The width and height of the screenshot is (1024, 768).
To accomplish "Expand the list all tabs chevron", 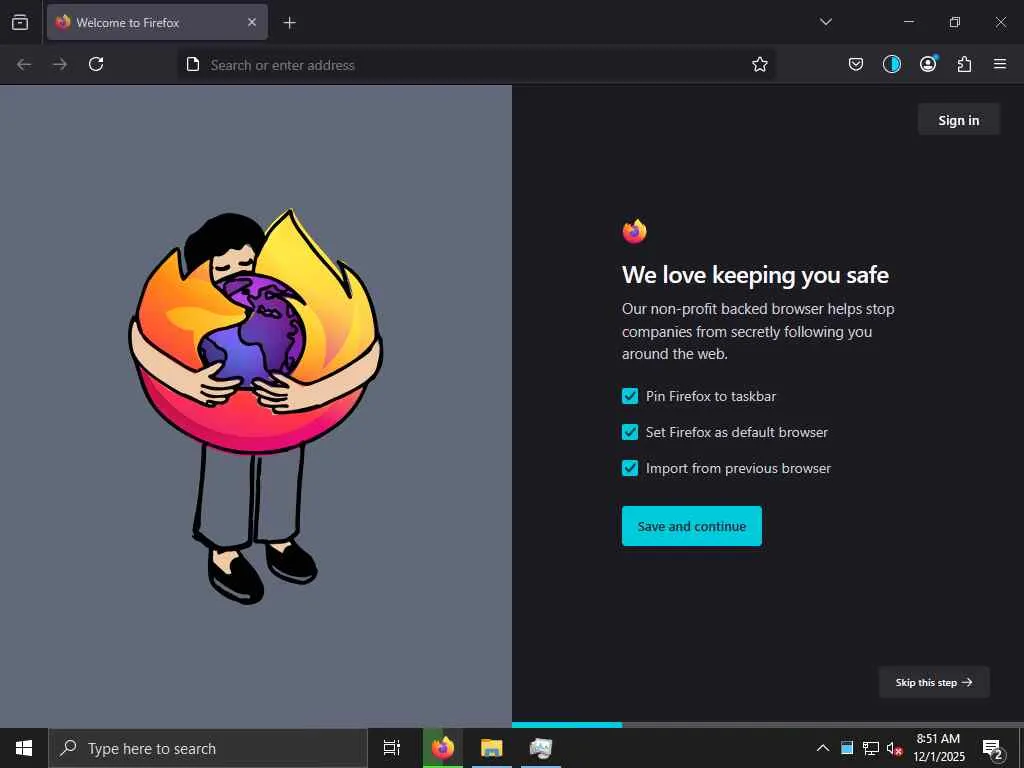I will 825,22.
